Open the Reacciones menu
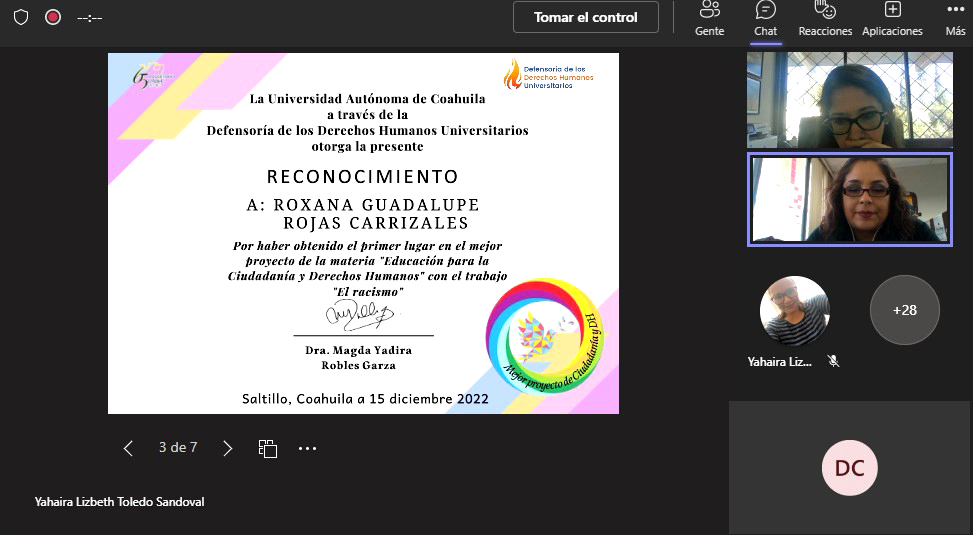Viewport: 973px width, 535px height. (x=825, y=19)
